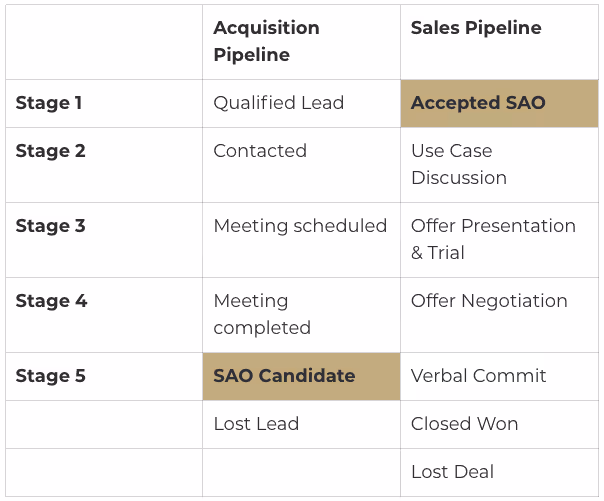The width and height of the screenshot is (604, 501).
Task: Click the Stage 5 row label
Action: tap(50, 376)
